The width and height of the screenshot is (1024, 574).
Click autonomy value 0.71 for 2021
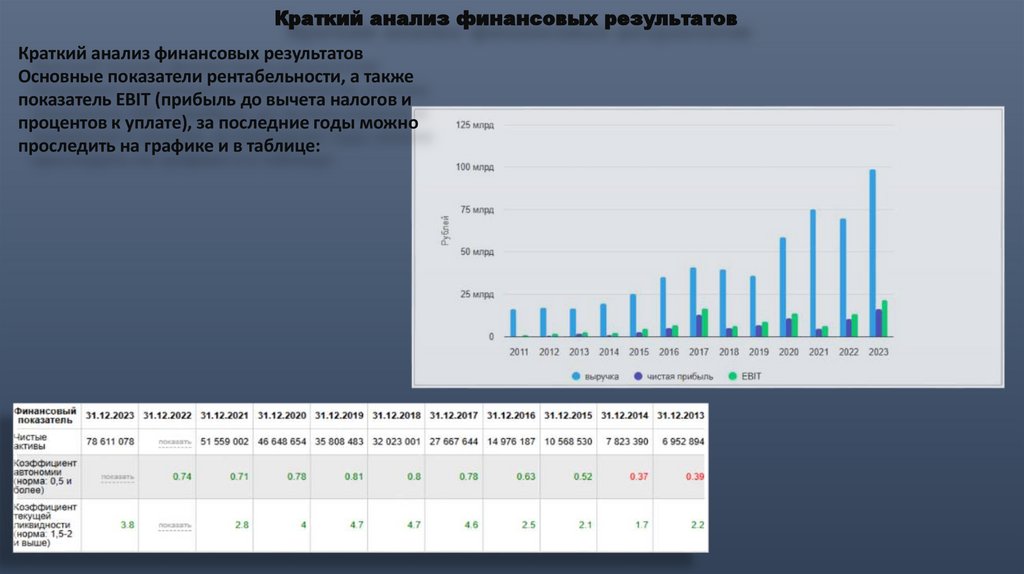239,477
